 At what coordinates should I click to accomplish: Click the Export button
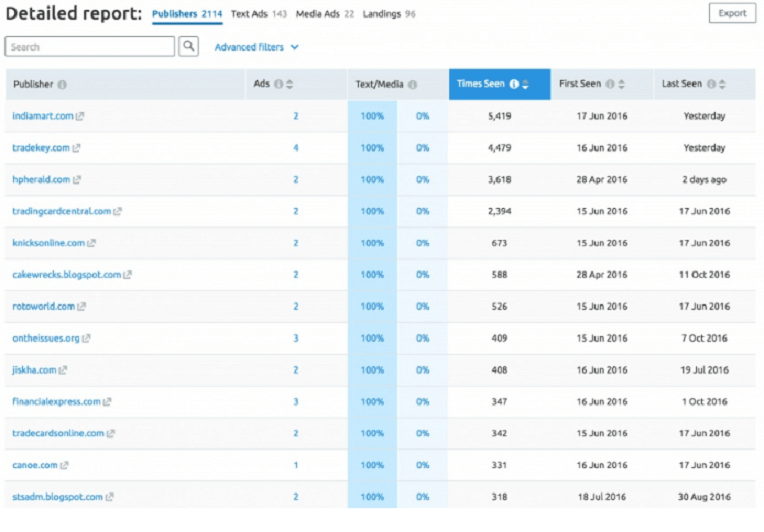(x=732, y=13)
